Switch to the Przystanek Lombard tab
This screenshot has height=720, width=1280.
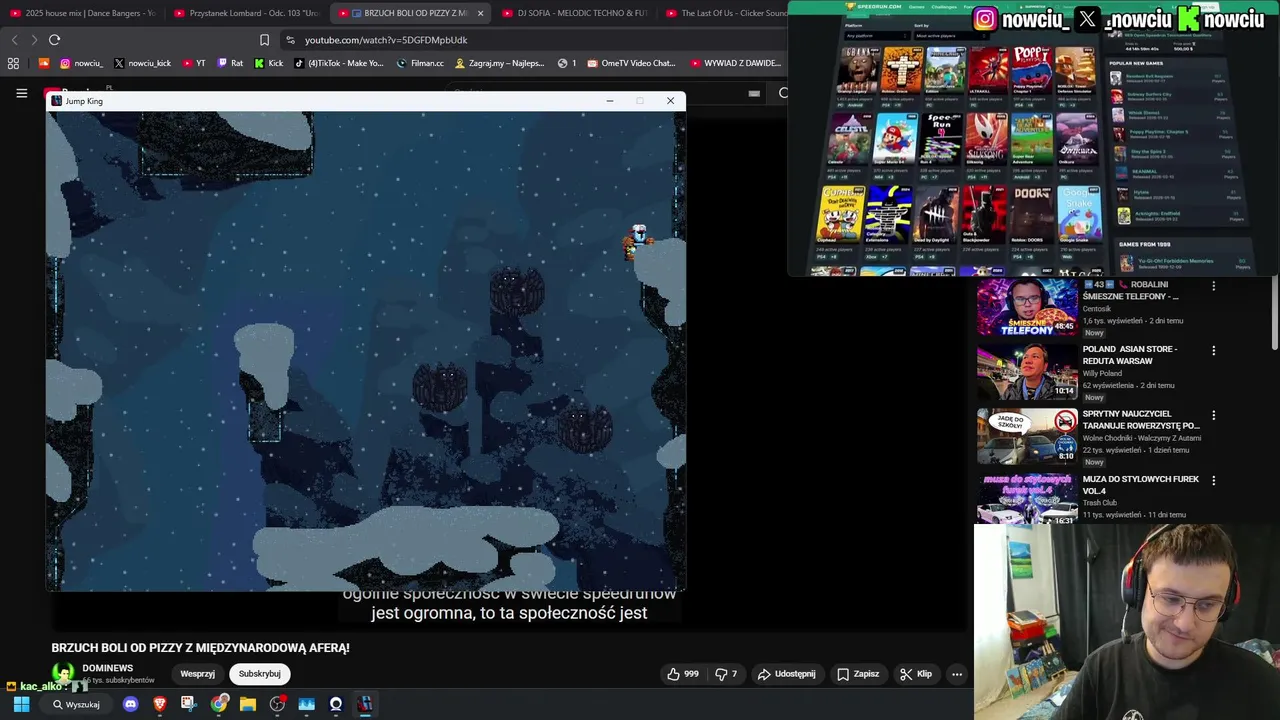coord(246,13)
